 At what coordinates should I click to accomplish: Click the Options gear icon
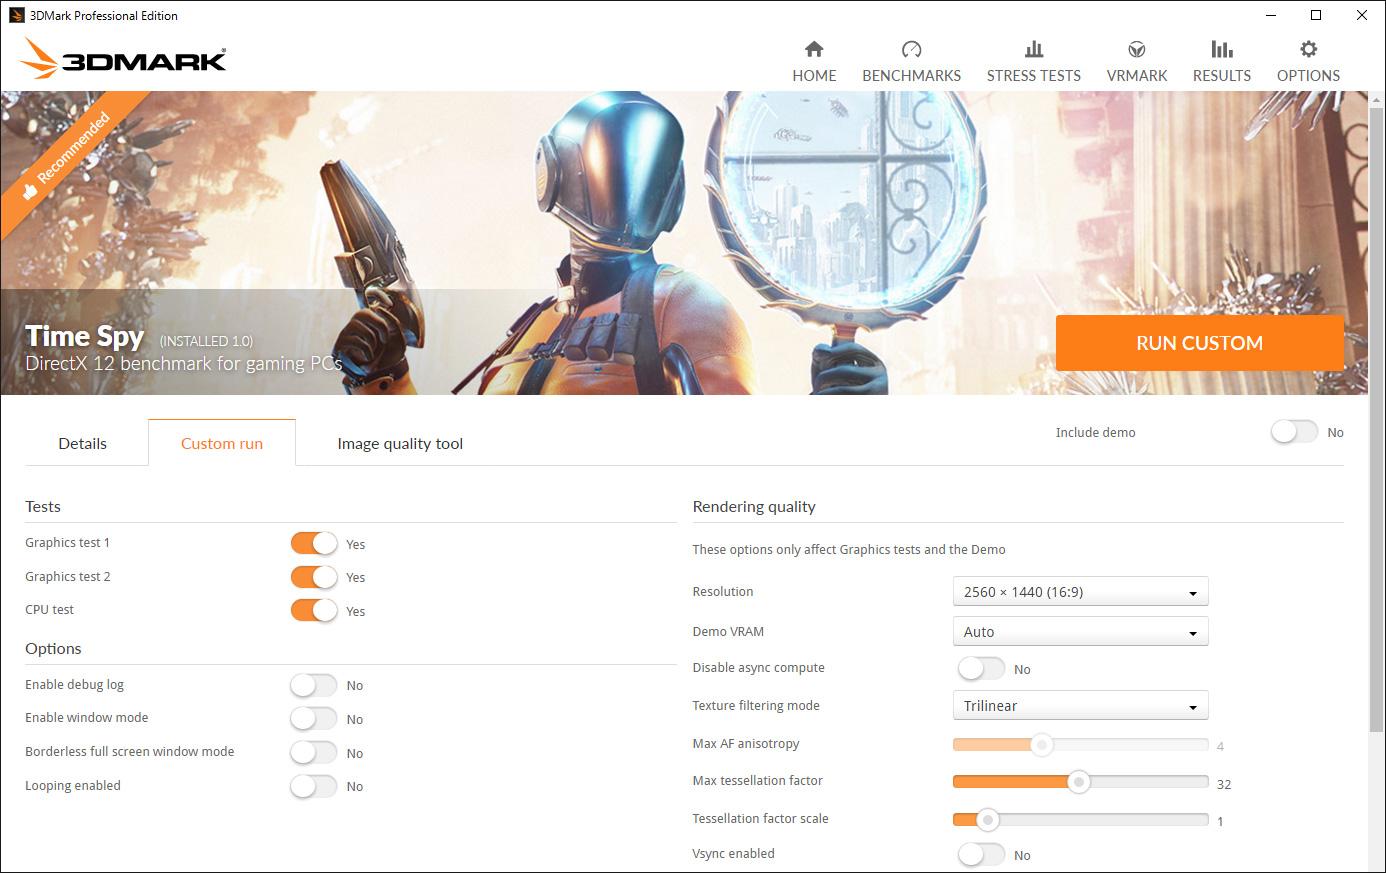1308,49
